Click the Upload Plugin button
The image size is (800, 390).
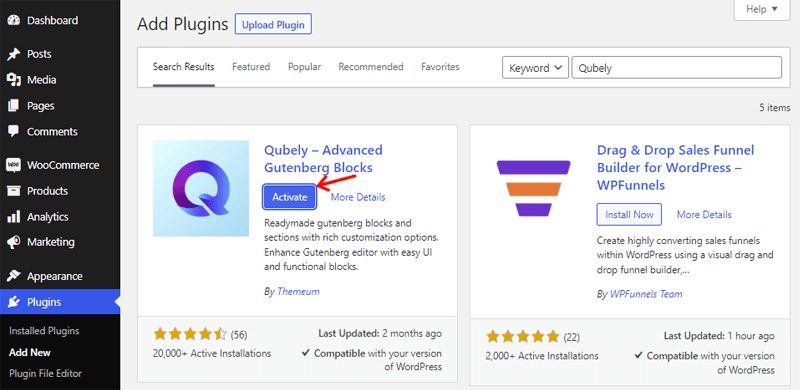point(273,25)
